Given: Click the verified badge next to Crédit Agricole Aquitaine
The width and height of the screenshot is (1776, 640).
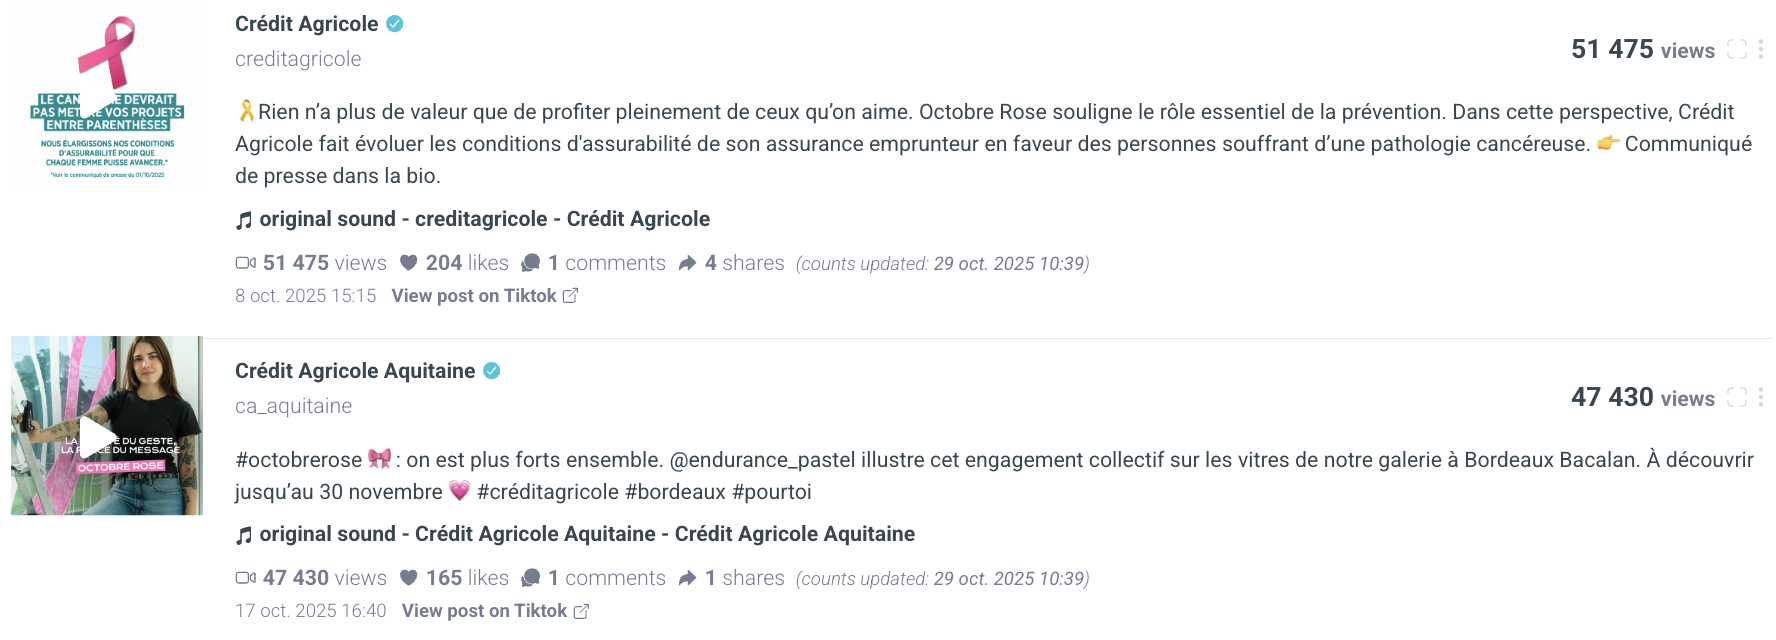Looking at the screenshot, I should point(491,370).
